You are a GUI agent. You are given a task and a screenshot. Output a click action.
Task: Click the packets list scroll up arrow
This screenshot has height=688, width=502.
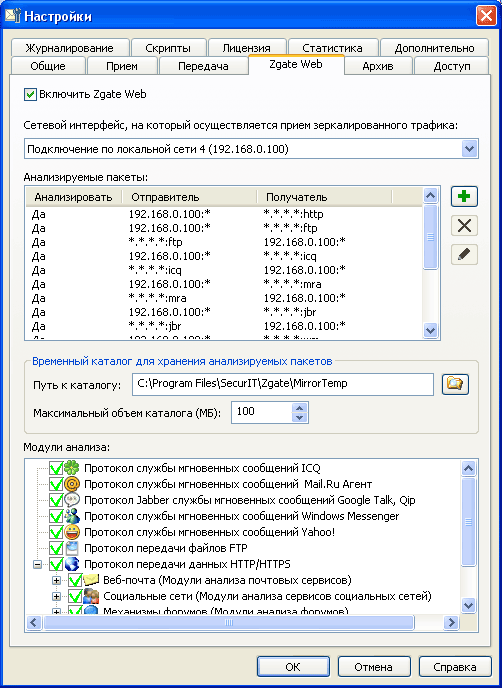[430, 196]
